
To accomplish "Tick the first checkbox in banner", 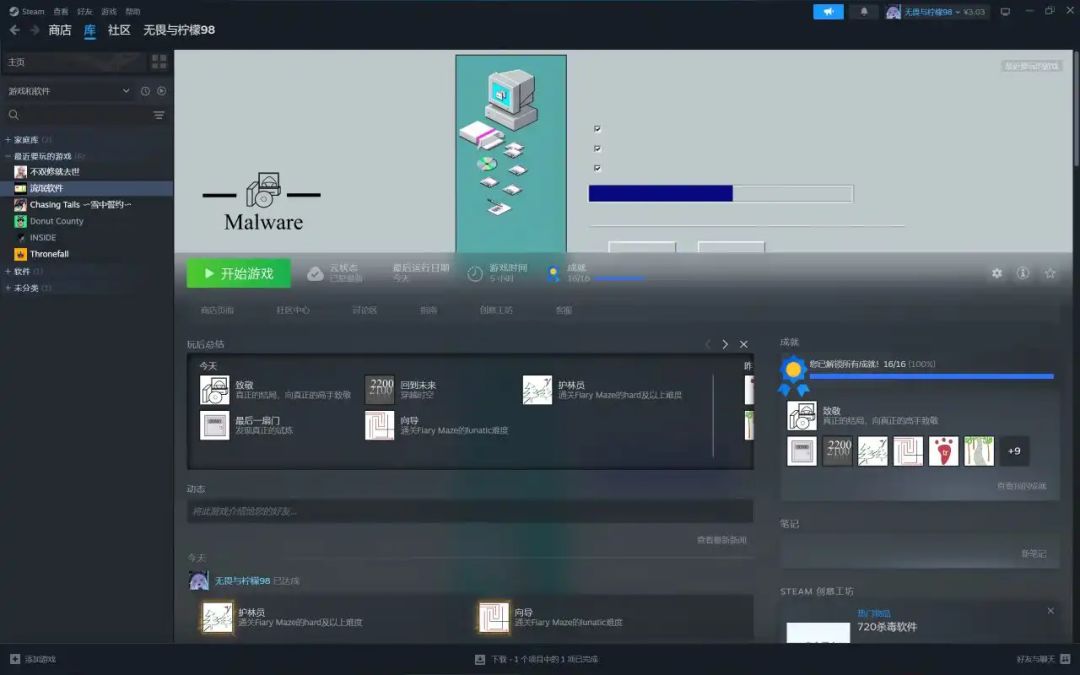I will point(597,129).
